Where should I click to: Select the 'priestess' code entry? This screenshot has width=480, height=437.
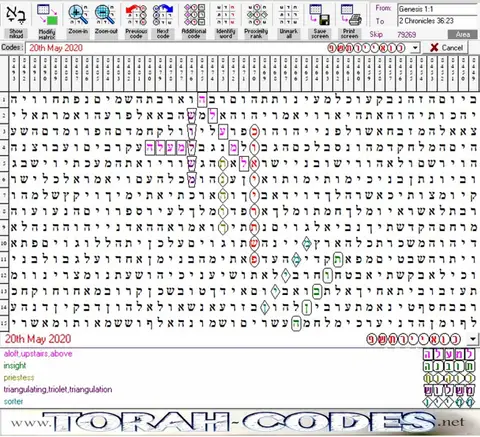point(19,378)
